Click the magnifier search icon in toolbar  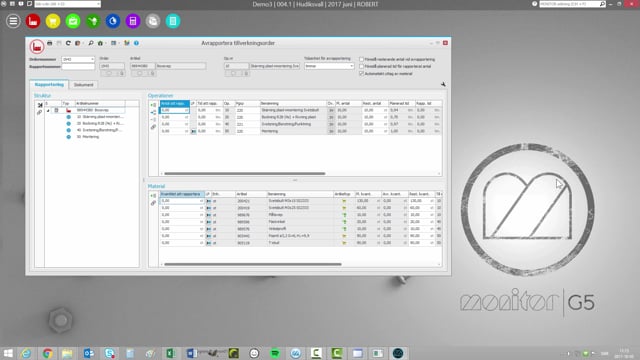pos(91,43)
